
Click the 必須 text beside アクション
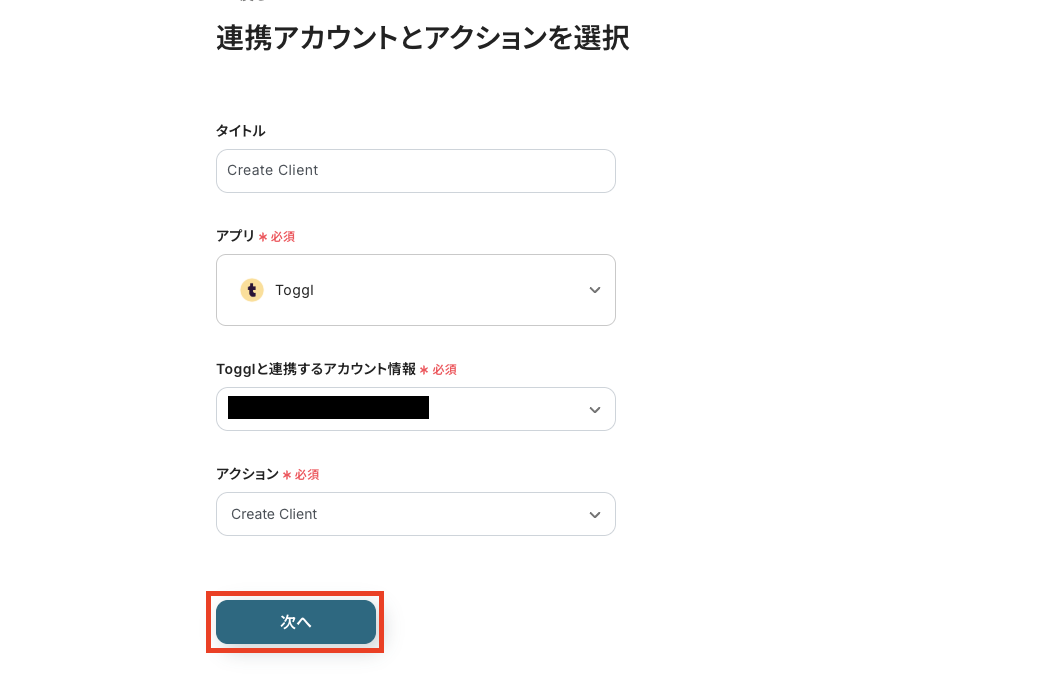306,475
